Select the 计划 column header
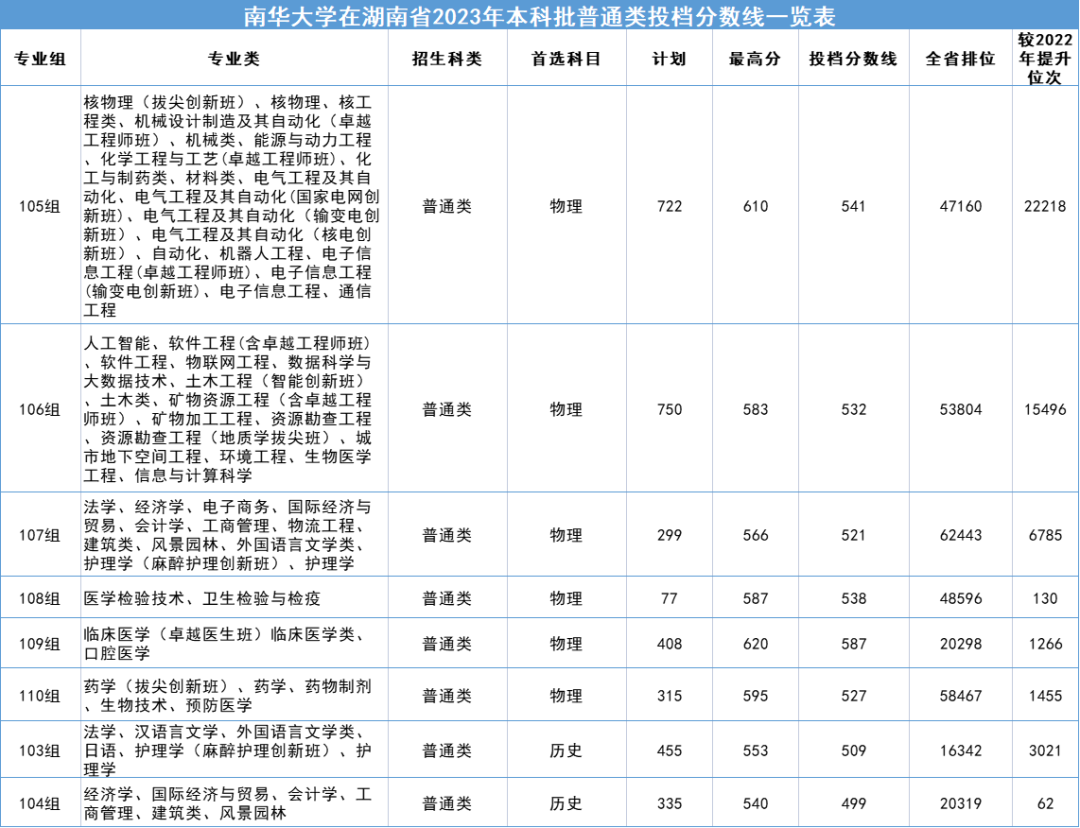This screenshot has height=828, width=1080. click(x=668, y=59)
